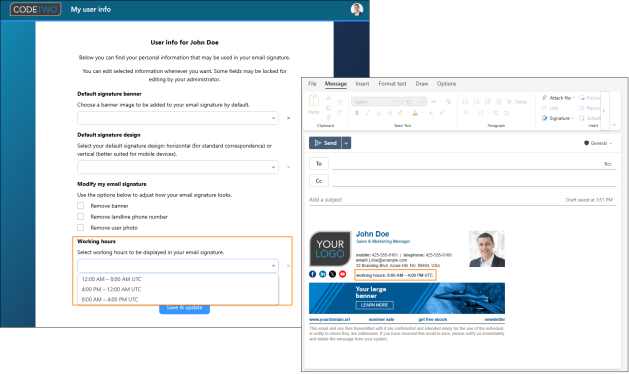Clear the Default signature design selection
The width and height of the screenshot is (629, 374).
pyautogui.click(x=288, y=167)
